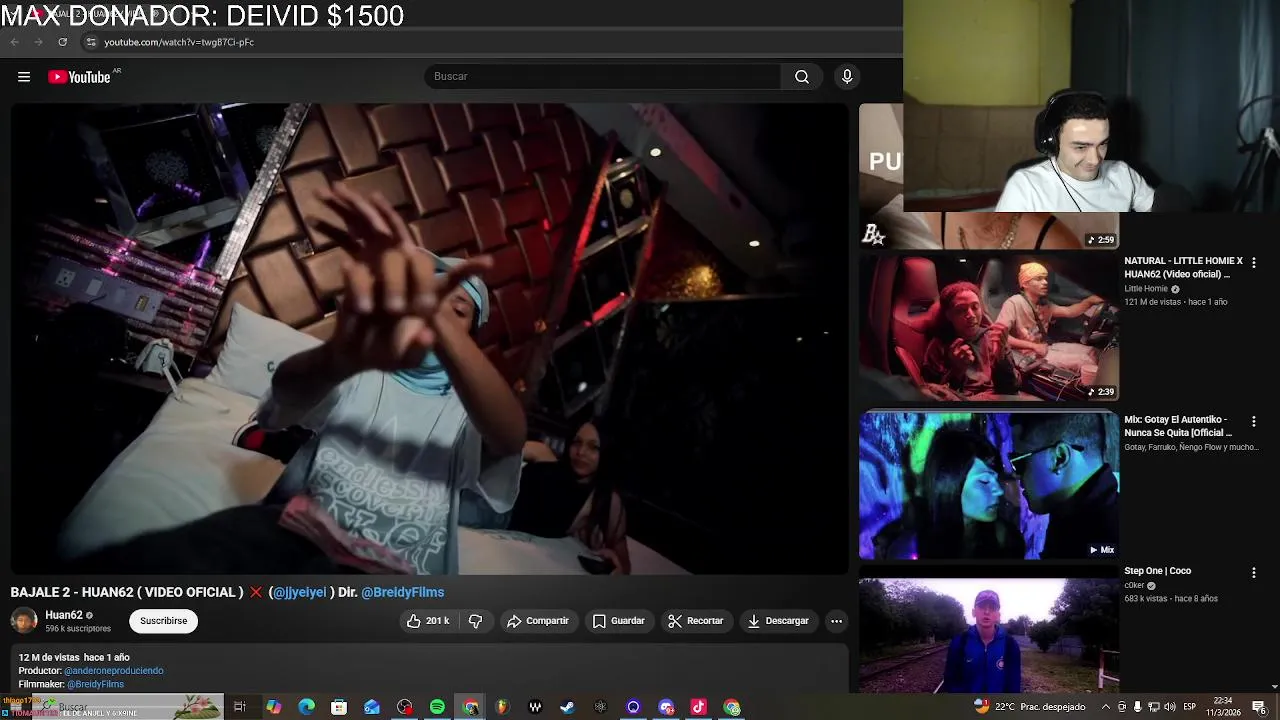Click the search magnifier button
The width and height of the screenshot is (1280, 720).
coord(802,77)
